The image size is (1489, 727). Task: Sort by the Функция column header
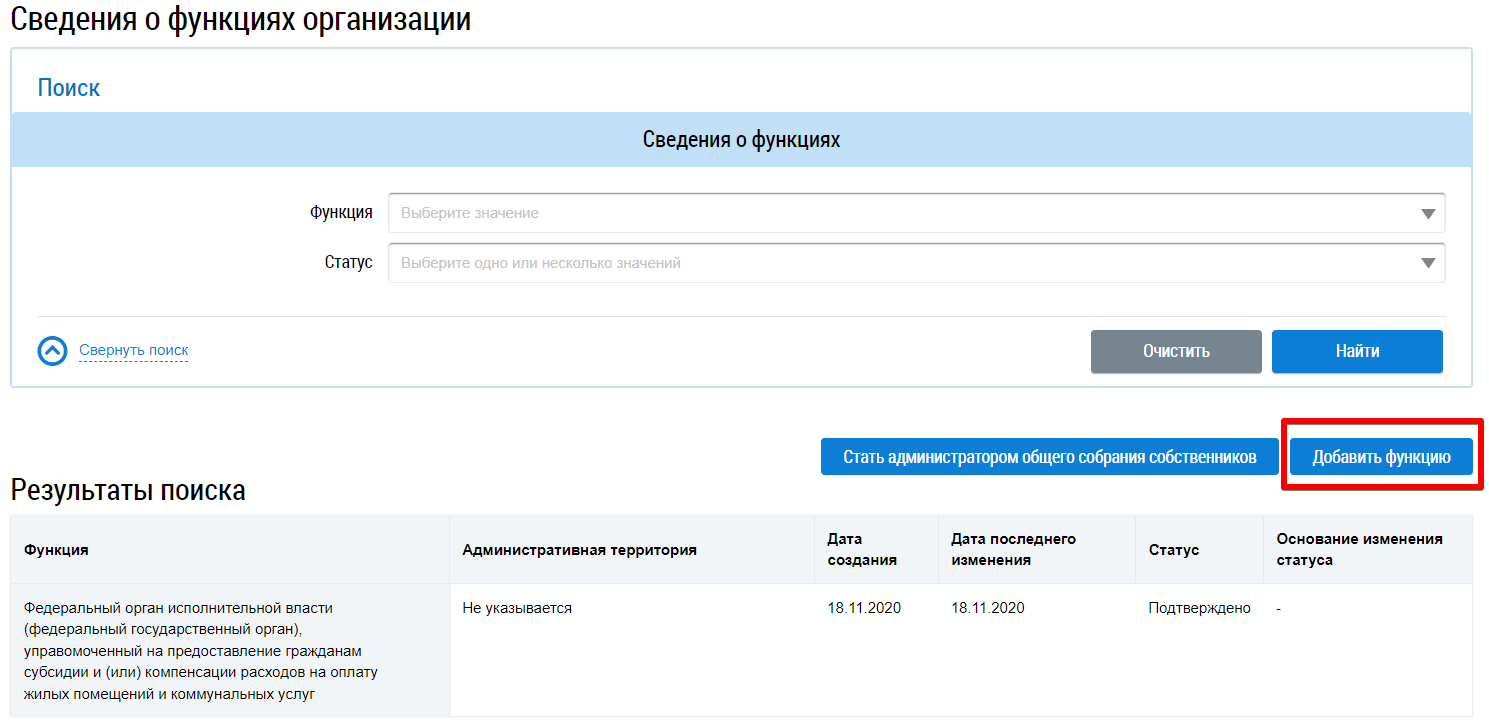click(56, 550)
